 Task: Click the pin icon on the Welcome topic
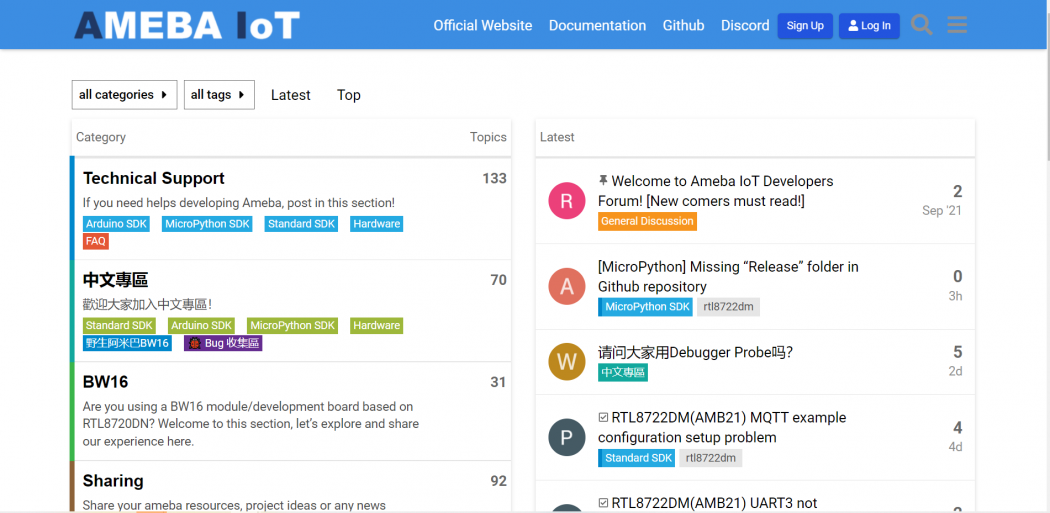tap(603, 181)
